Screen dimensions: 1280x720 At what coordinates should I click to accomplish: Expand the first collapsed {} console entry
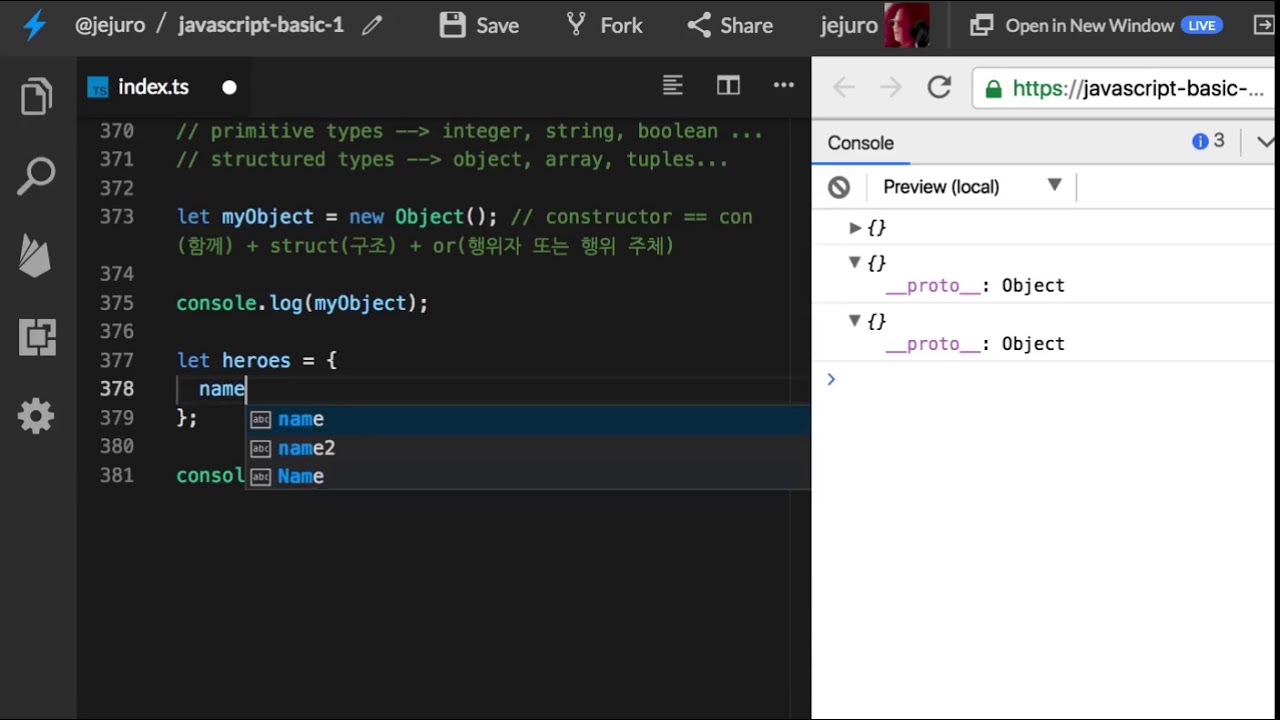tap(855, 228)
